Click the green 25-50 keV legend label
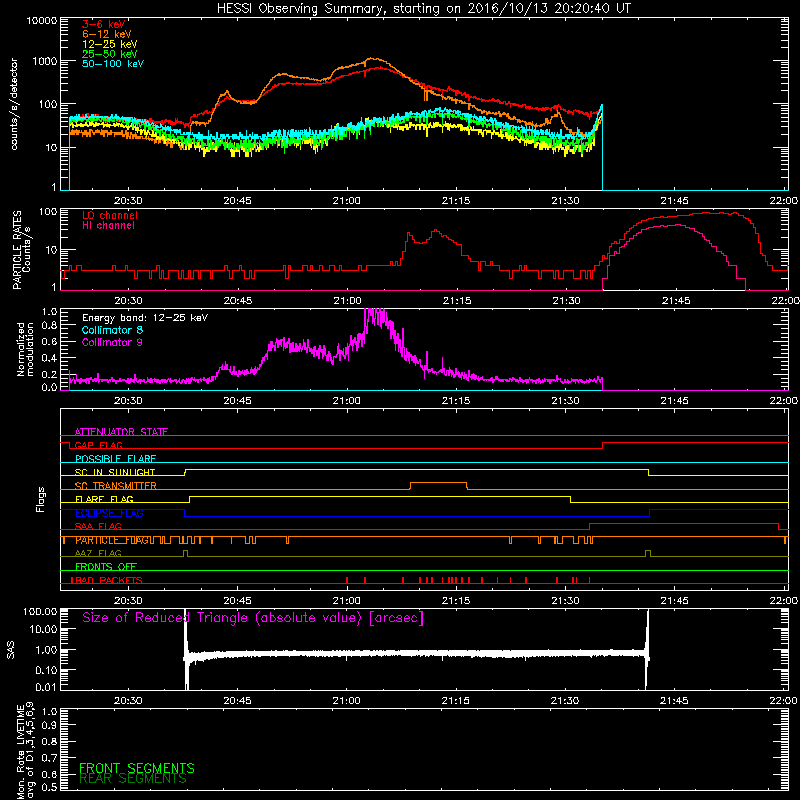The height and width of the screenshot is (800, 800). pos(110,54)
